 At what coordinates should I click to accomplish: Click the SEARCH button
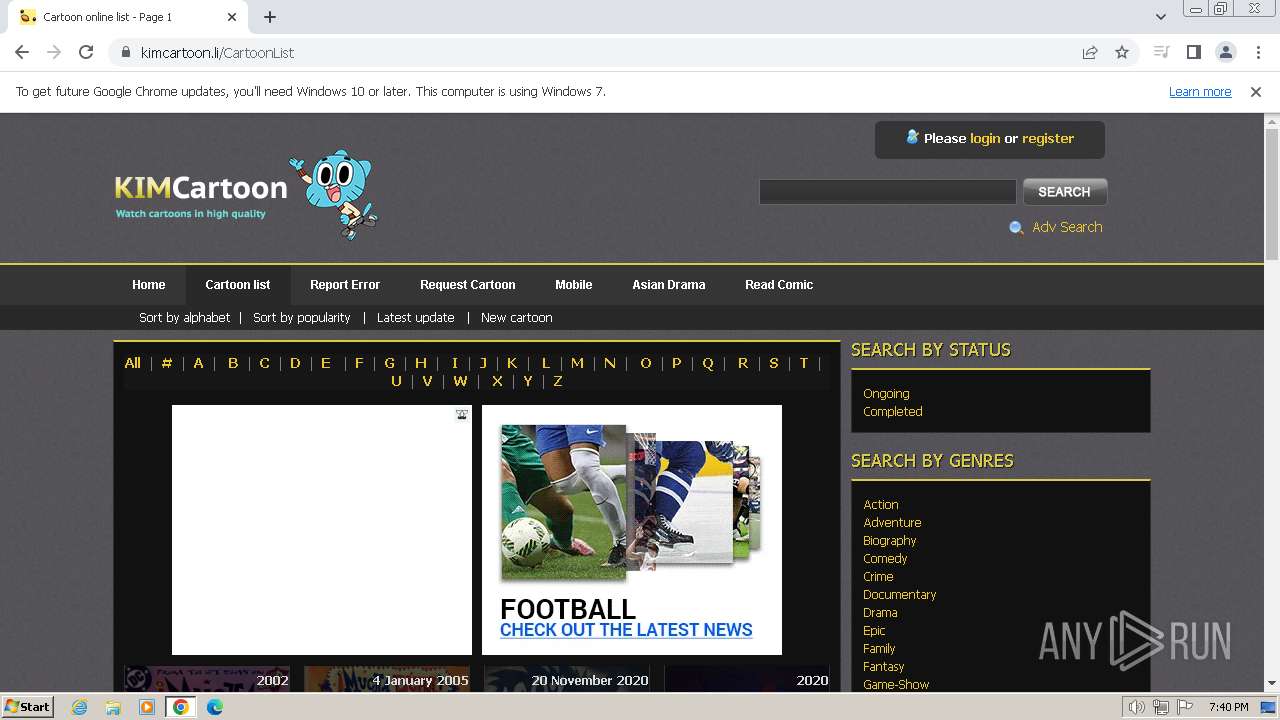1064,191
